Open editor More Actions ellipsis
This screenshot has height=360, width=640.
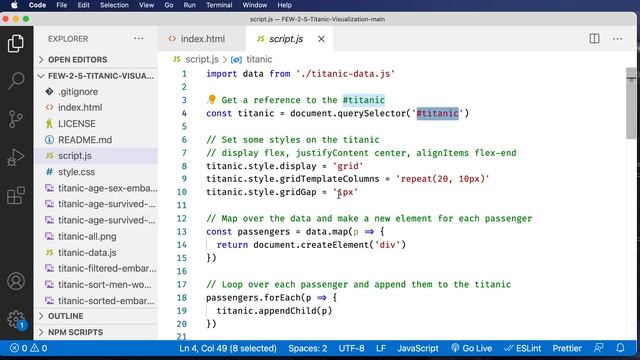[617, 39]
